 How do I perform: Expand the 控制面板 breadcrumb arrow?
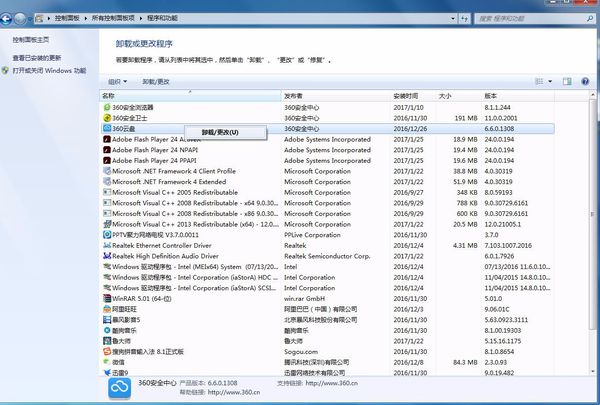[x=85, y=18]
